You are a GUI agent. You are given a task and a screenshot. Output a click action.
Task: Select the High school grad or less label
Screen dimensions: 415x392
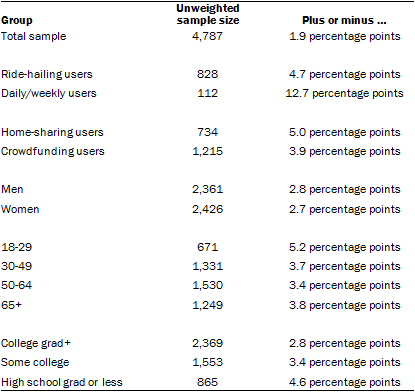click(62, 382)
